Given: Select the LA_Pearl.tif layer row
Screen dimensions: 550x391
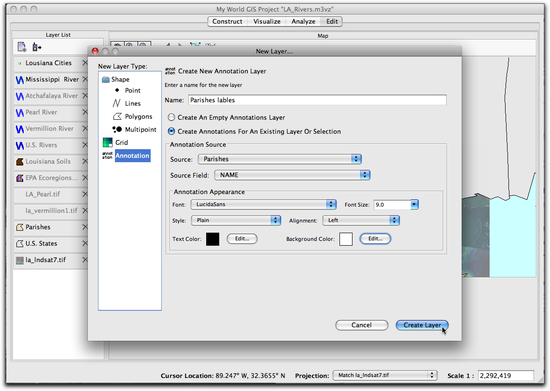Looking at the screenshot, I should [50, 194].
